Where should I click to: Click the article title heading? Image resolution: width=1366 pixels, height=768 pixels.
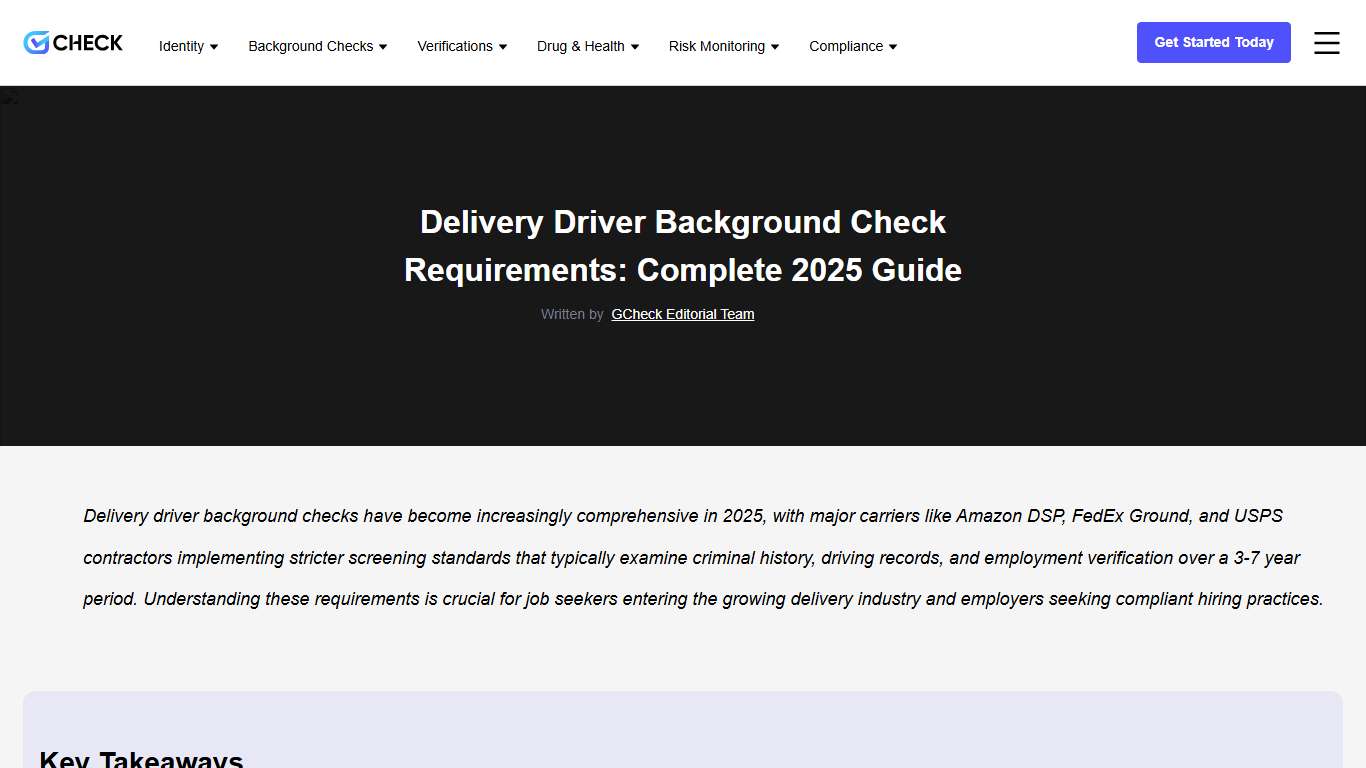pos(683,246)
